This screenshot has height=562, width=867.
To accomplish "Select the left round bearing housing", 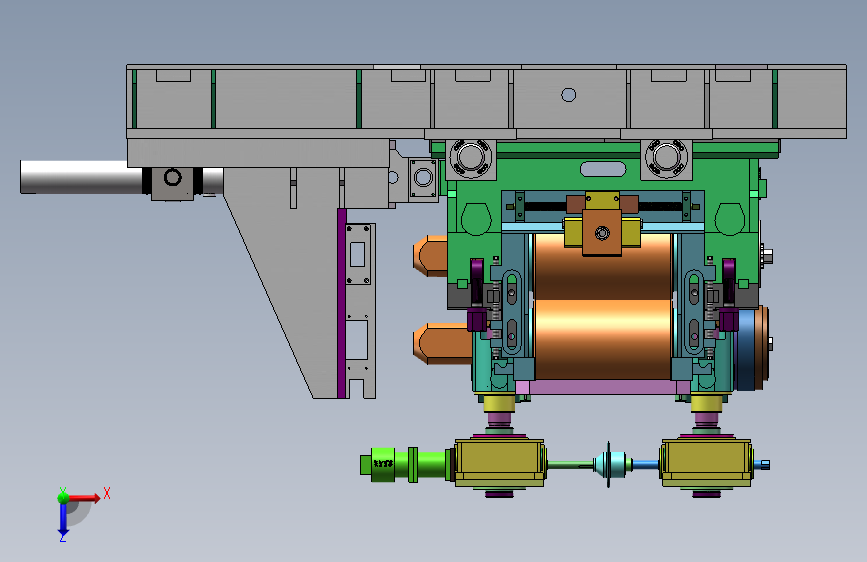I will coord(471,159).
